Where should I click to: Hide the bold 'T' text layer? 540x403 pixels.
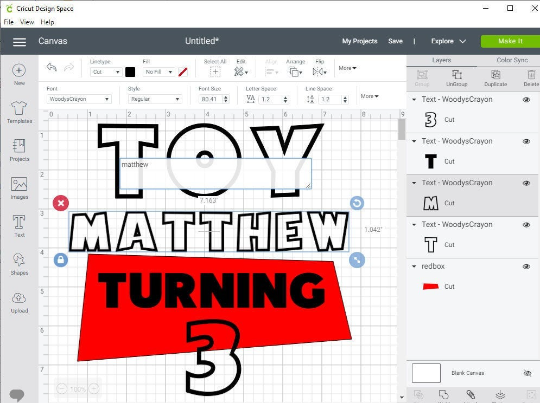coord(526,141)
